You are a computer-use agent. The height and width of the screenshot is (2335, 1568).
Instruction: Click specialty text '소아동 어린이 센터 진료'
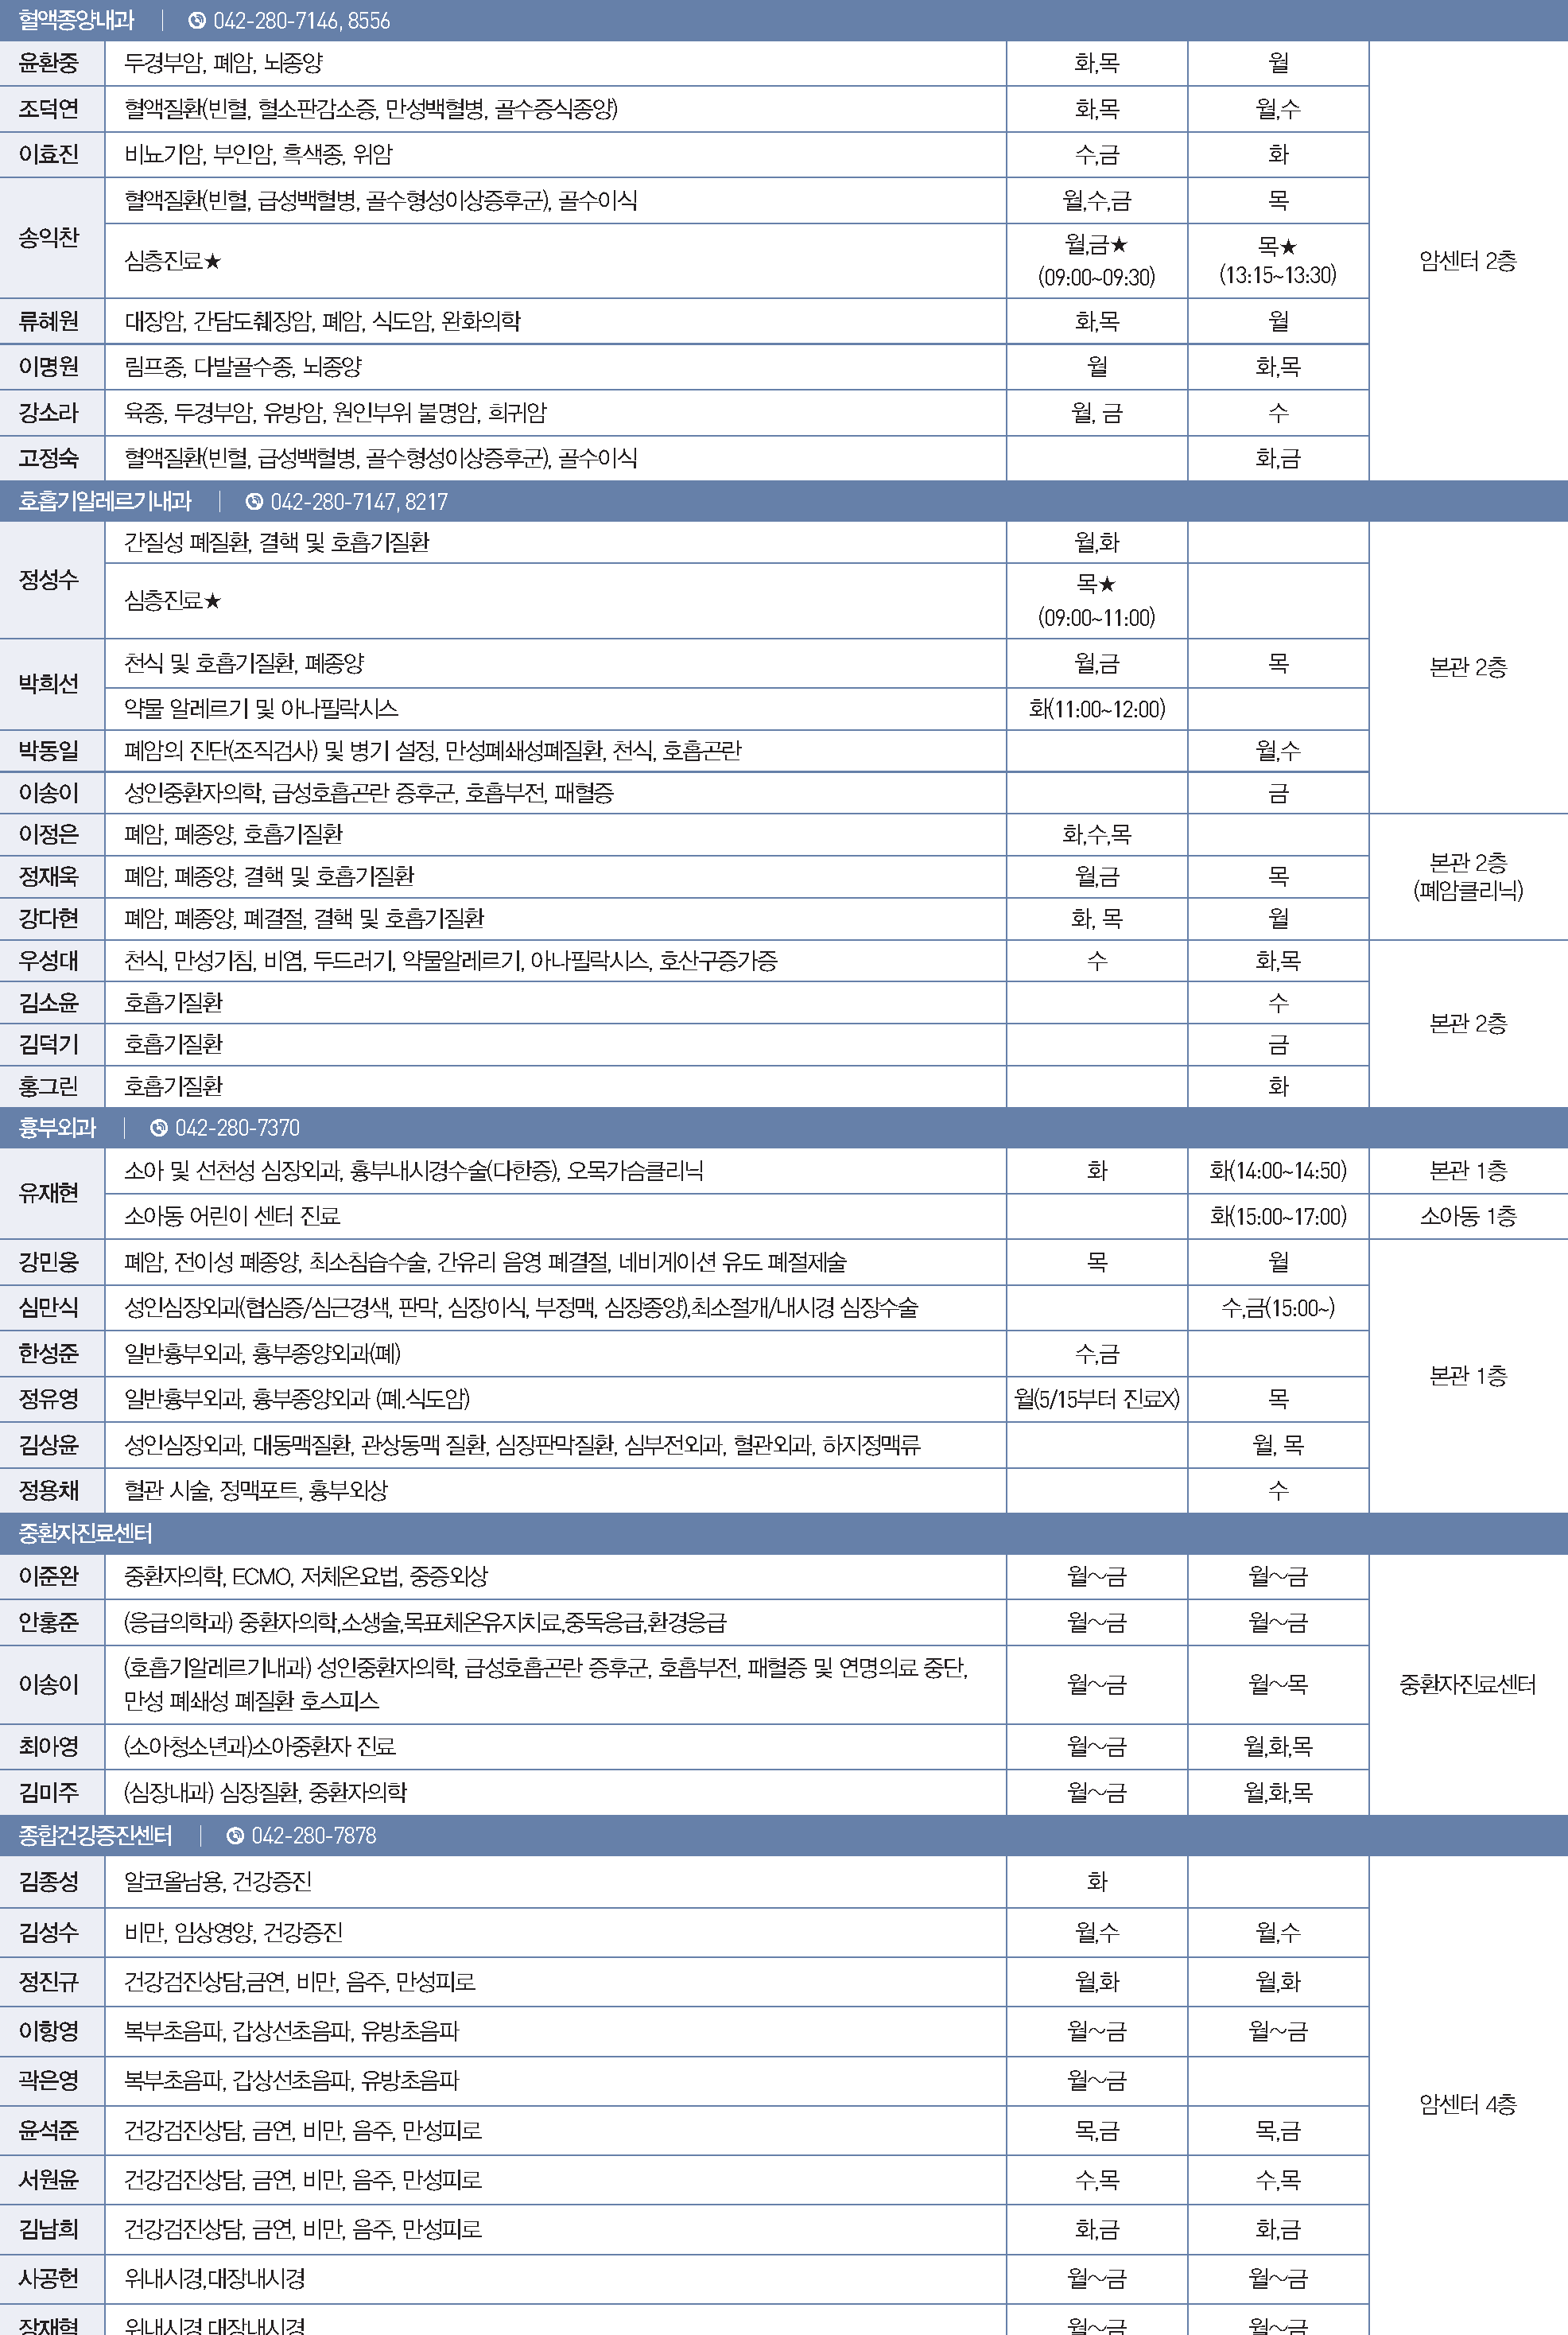tap(232, 1217)
